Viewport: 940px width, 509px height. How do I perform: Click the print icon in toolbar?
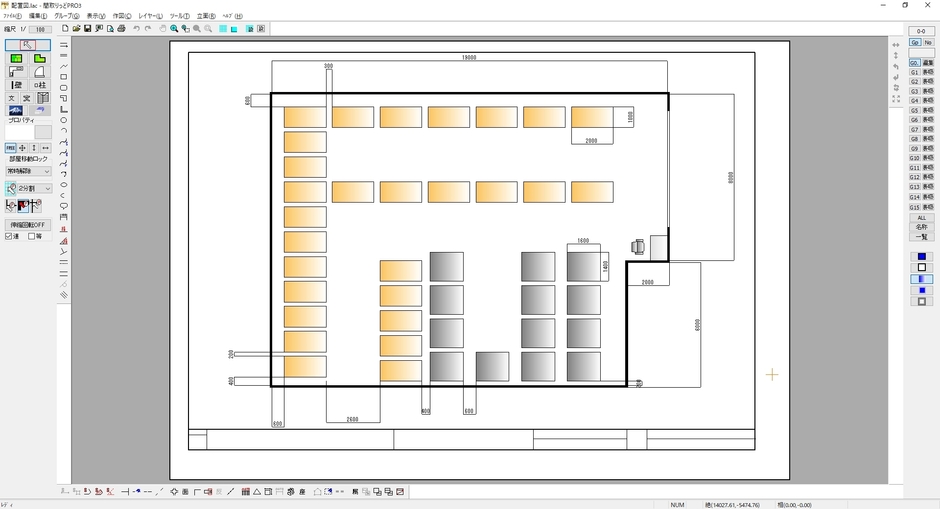121,29
